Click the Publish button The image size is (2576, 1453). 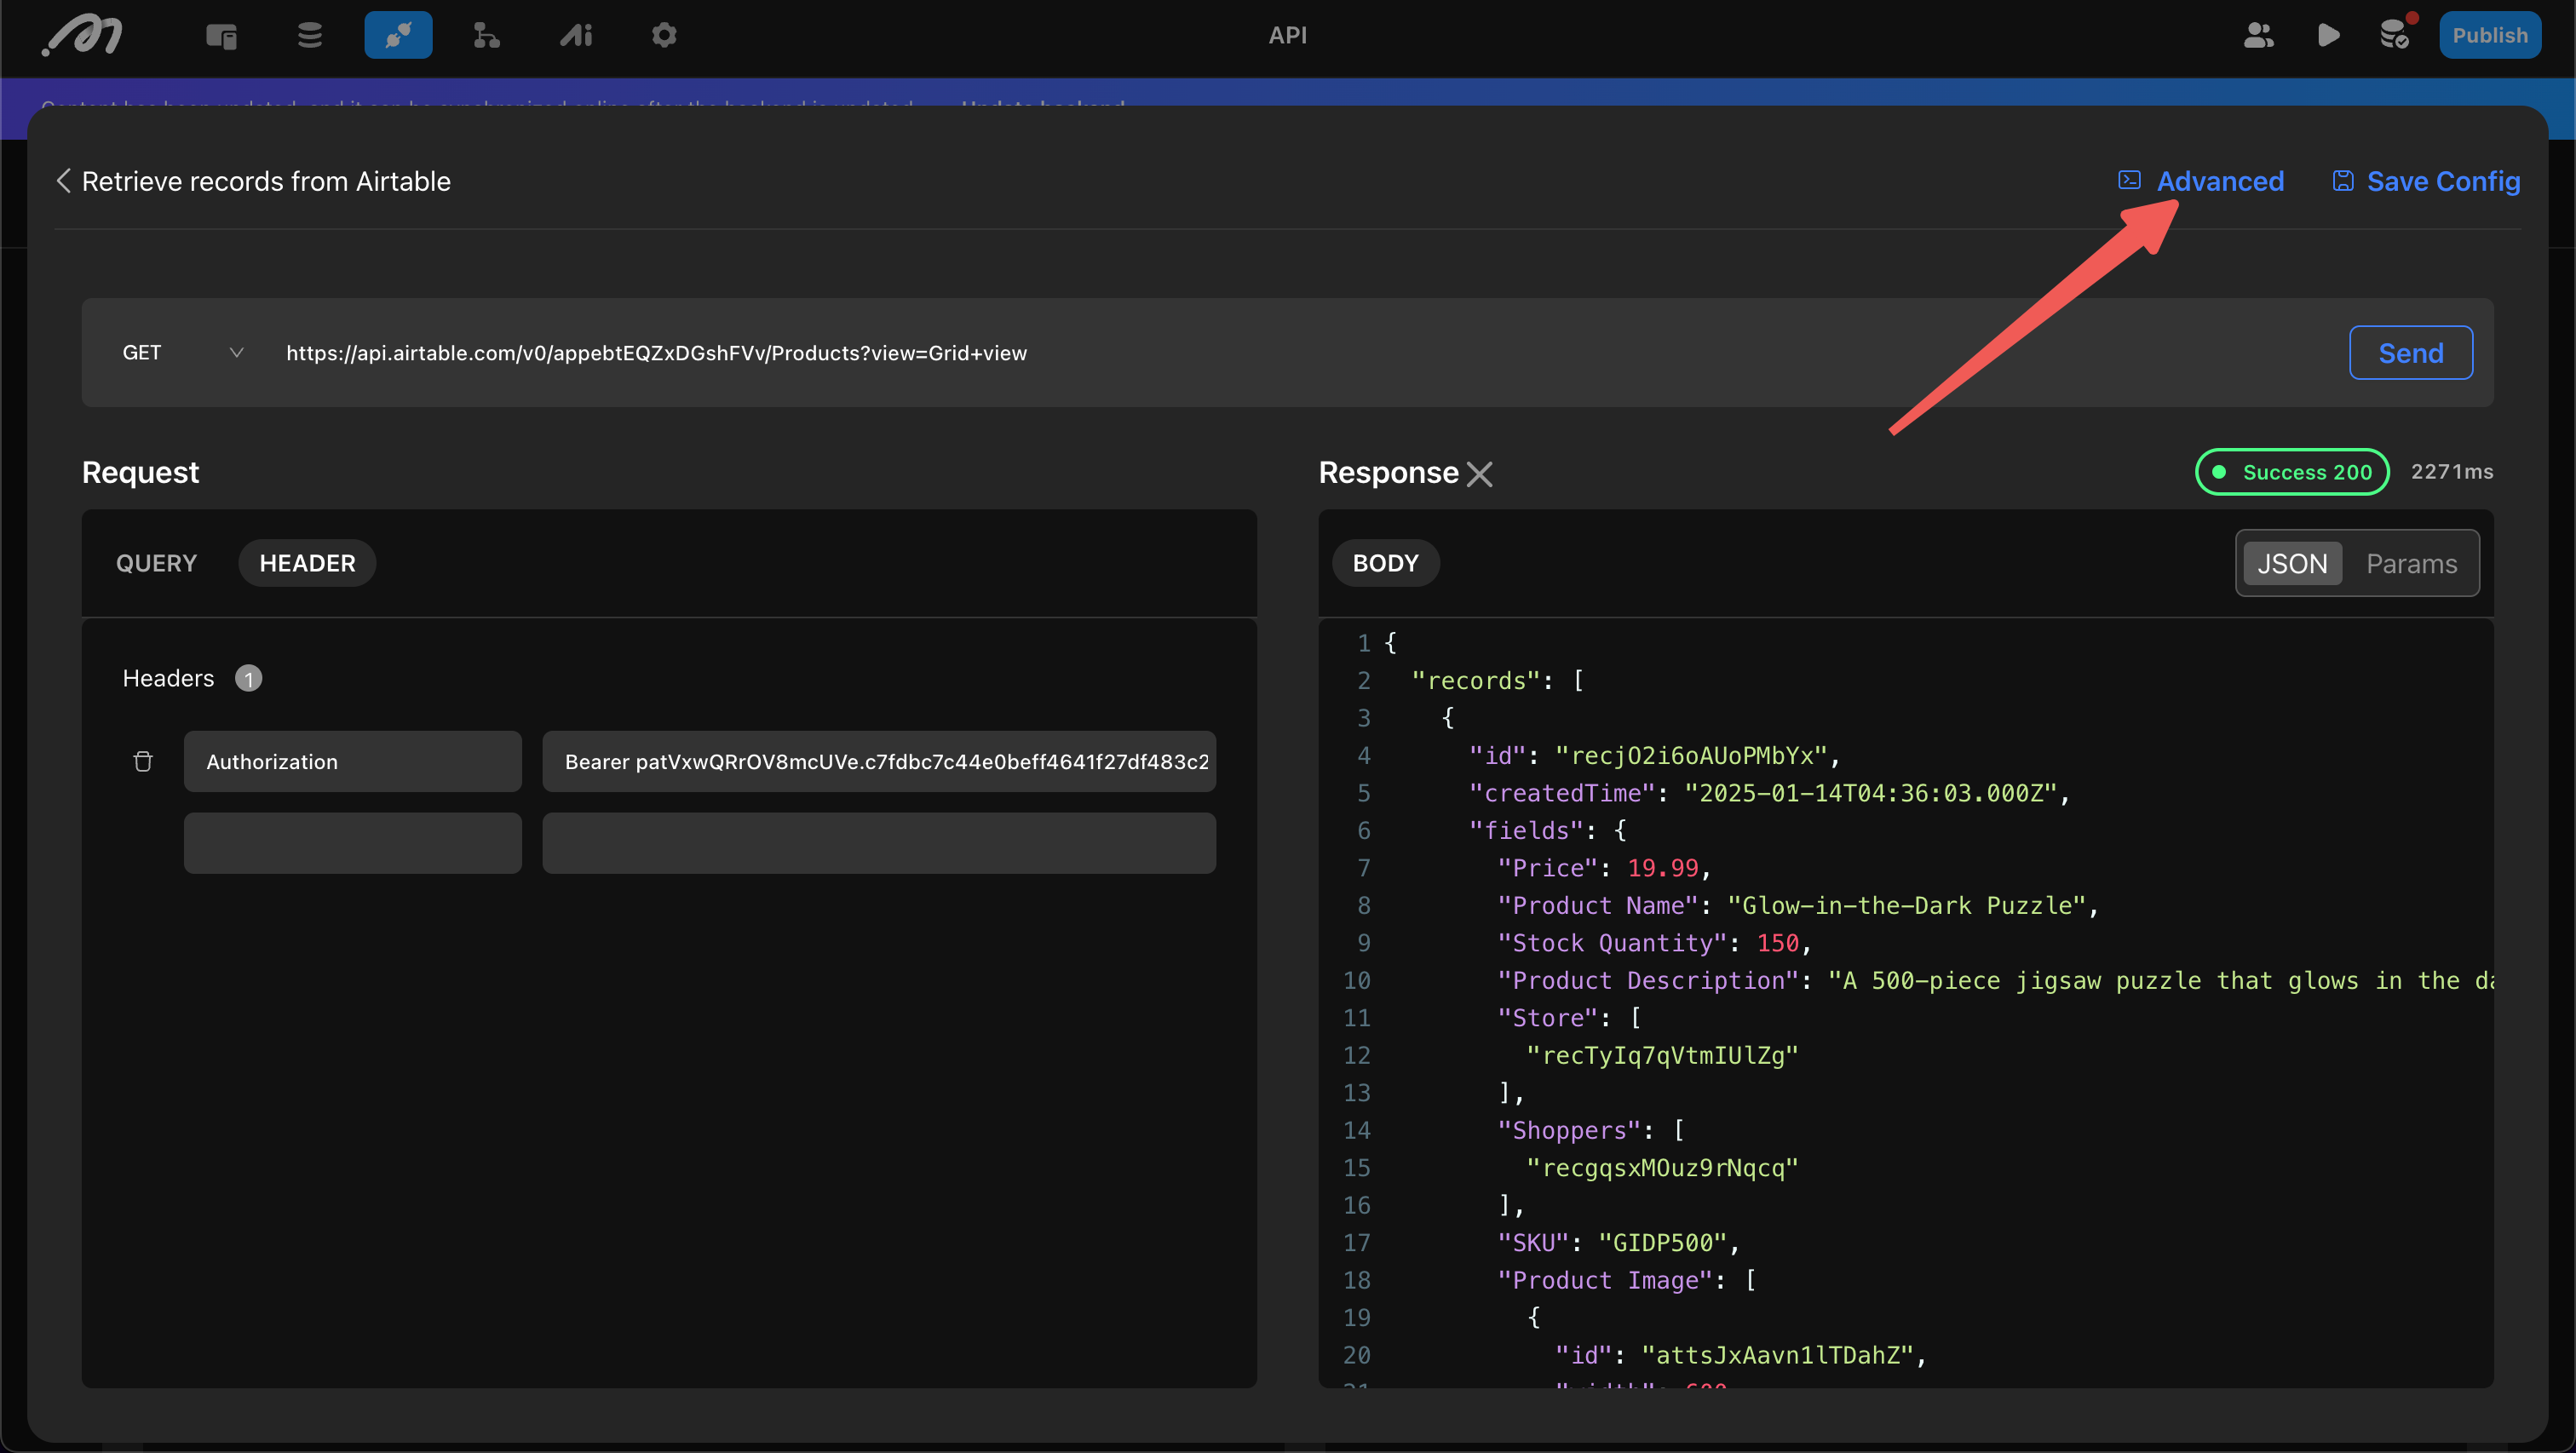(x=2489, y=36)
